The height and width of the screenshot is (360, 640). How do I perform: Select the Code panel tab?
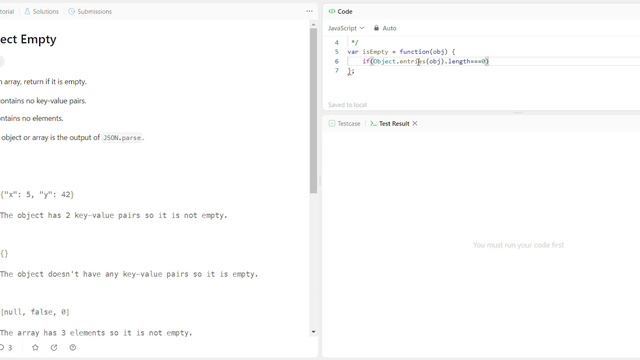[x=341, y=11]
